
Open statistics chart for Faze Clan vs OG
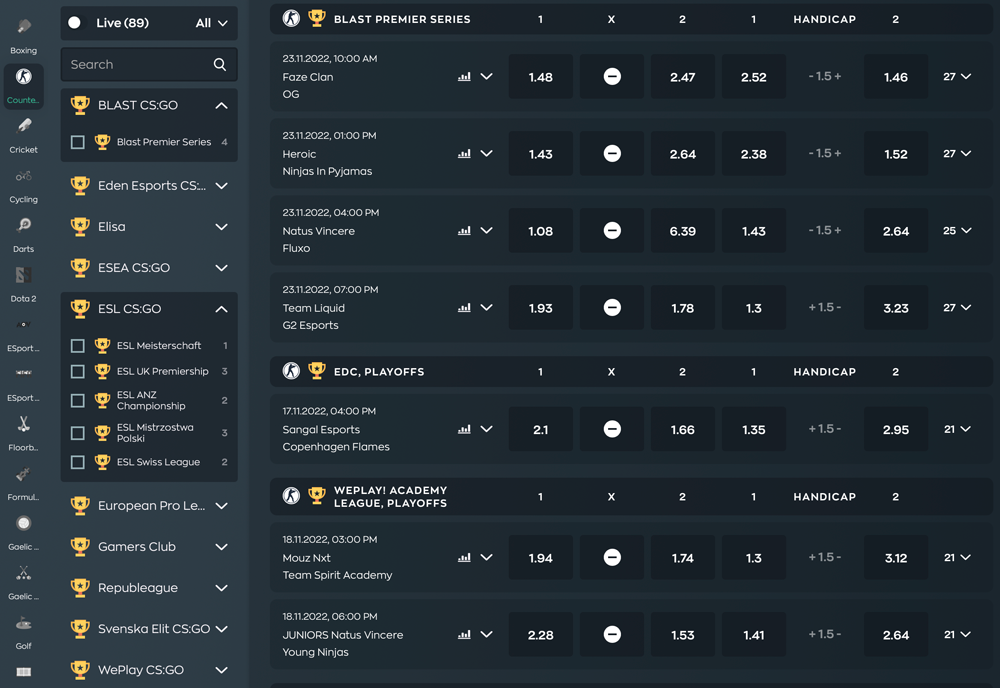click(464, 75)
